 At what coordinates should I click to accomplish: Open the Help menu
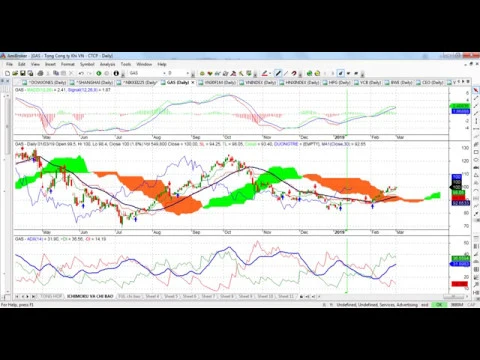click(x=162, y=64)
